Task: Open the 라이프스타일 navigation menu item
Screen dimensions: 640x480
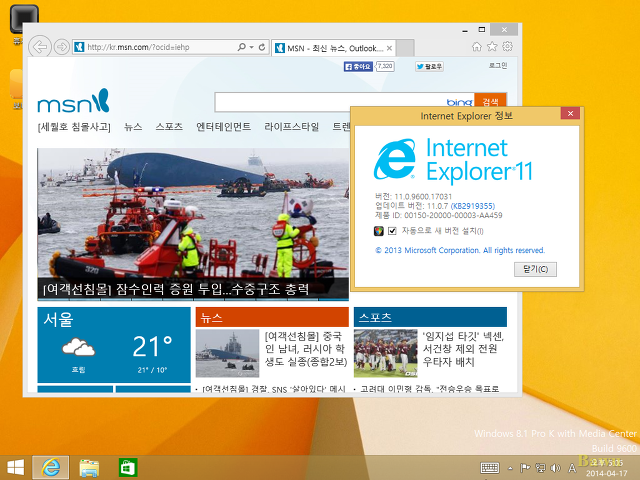Action: (x=291, y=127)
